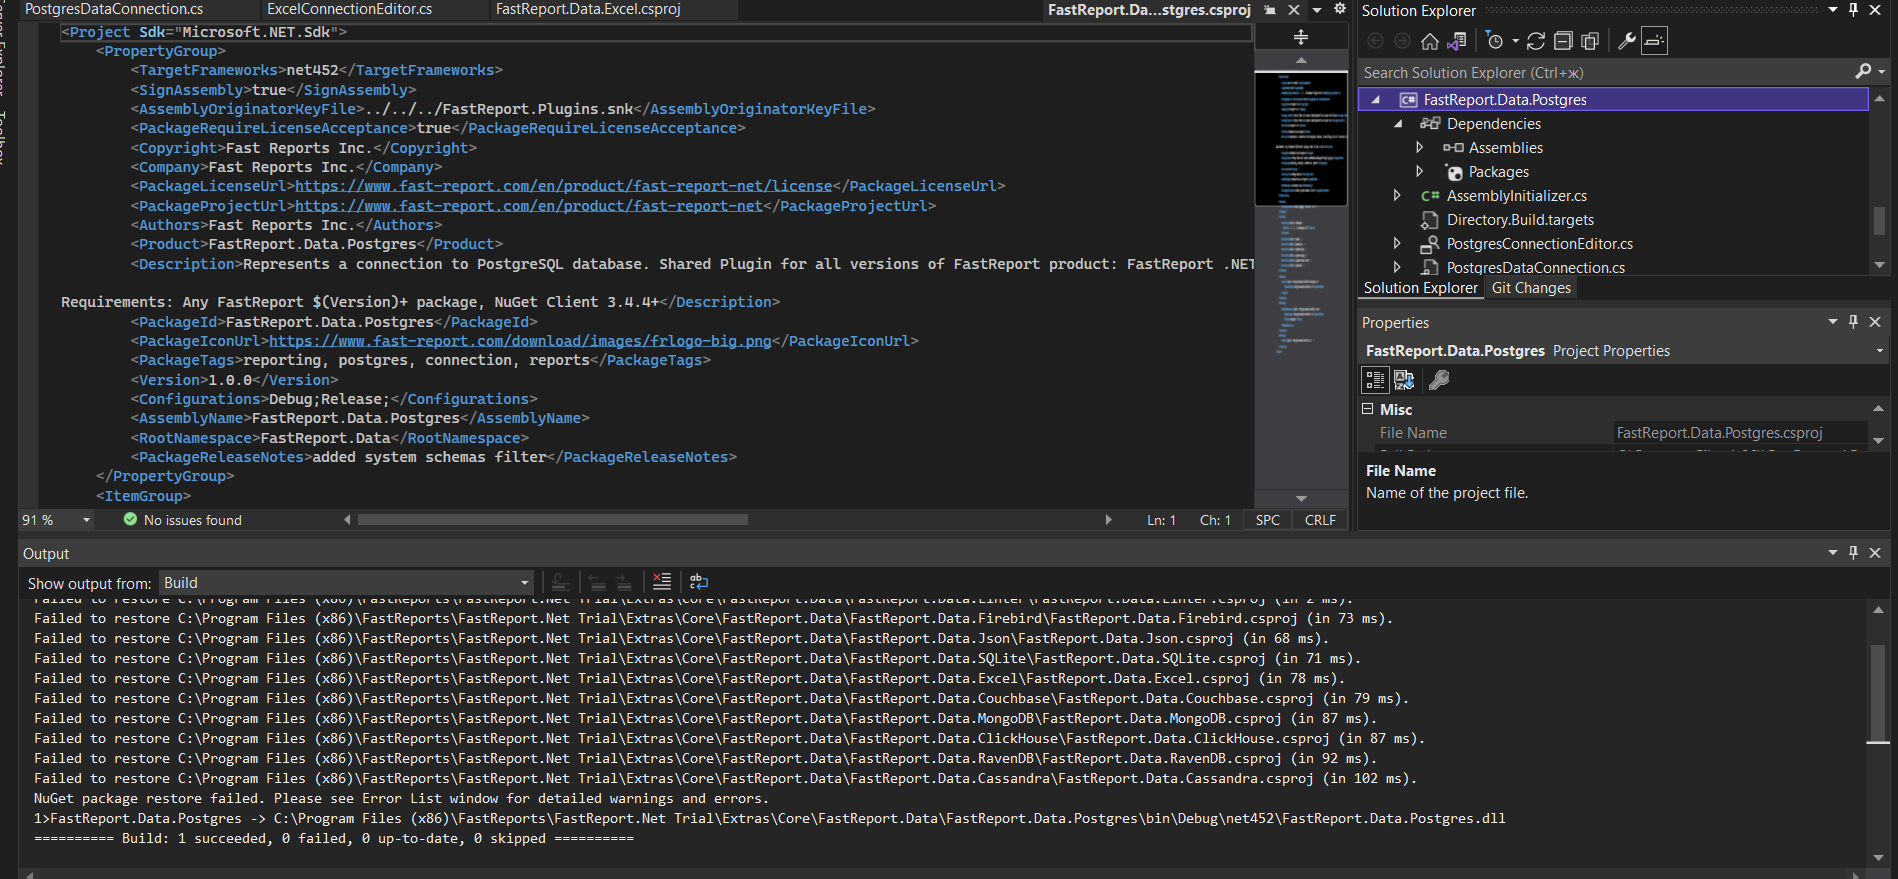Click the Search Solution Explorer field

tap(1607, 72)
